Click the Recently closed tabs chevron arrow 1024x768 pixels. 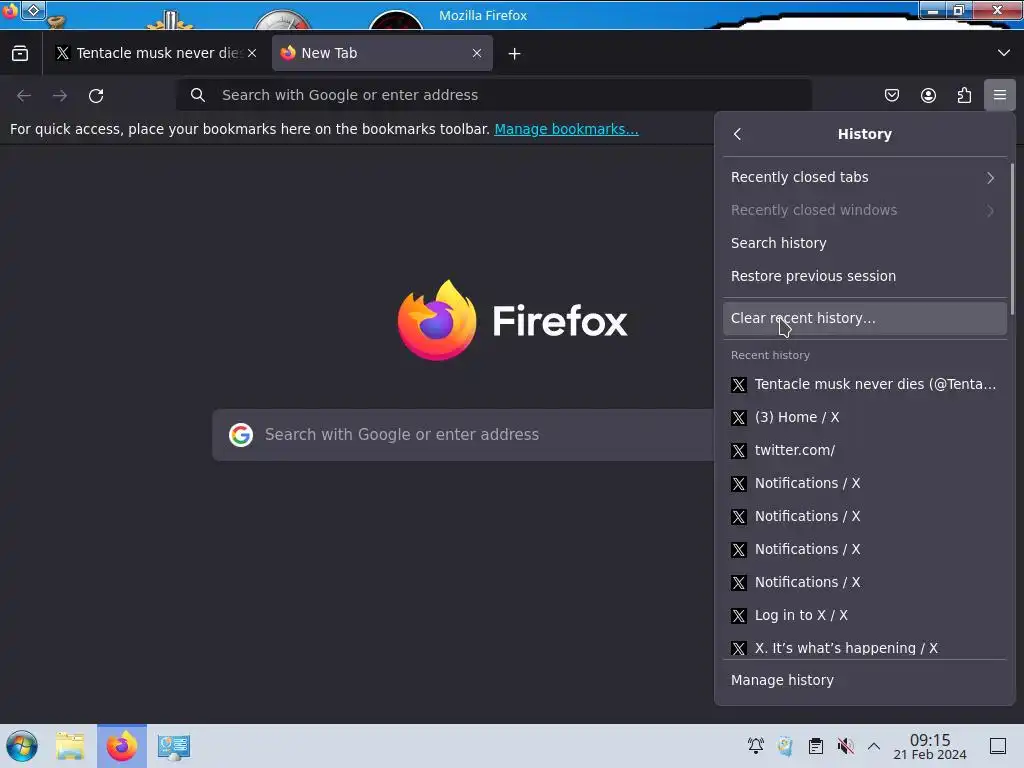[991, 178]
